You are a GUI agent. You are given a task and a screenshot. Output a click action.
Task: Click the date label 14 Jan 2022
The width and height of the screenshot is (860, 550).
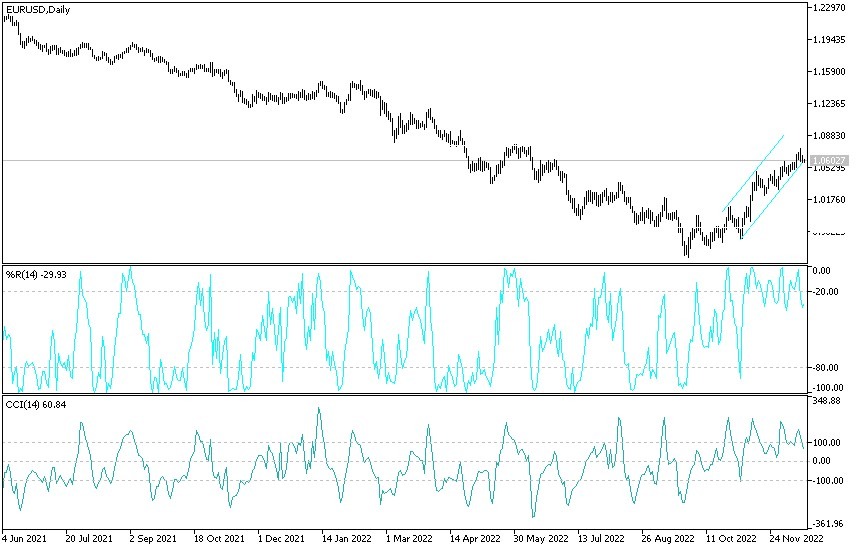coord(347,538)
